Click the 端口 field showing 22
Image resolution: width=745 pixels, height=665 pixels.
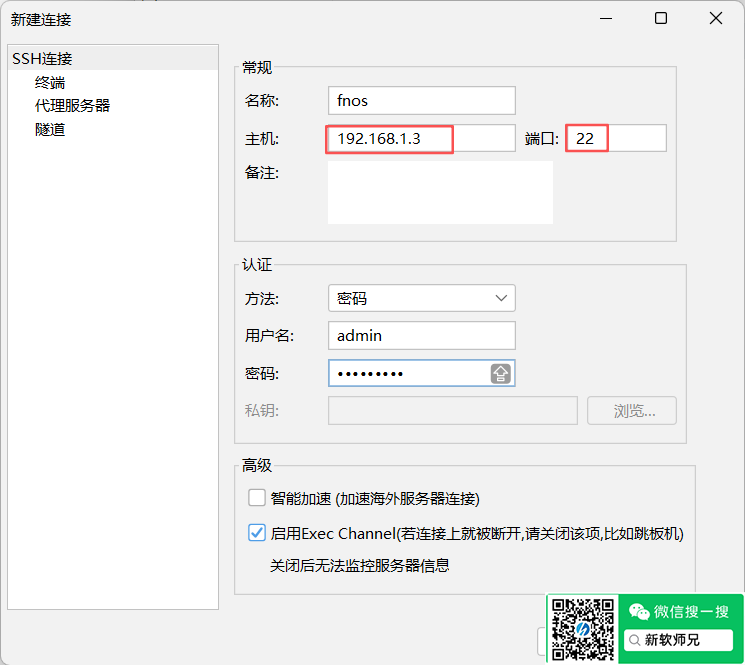click(615, 138)
